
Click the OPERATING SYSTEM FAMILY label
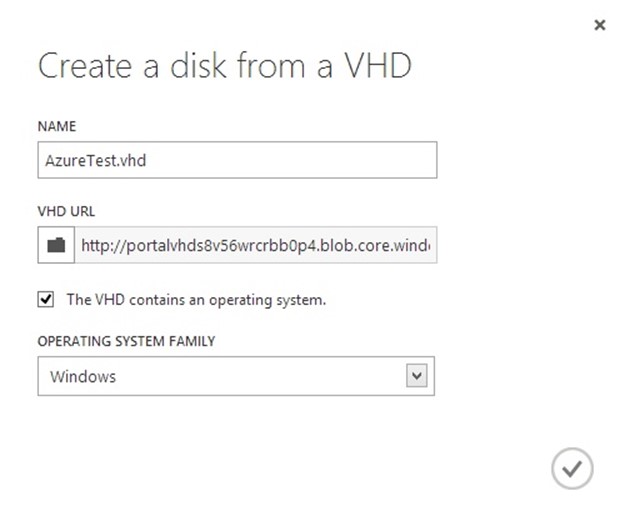(126, 341)
